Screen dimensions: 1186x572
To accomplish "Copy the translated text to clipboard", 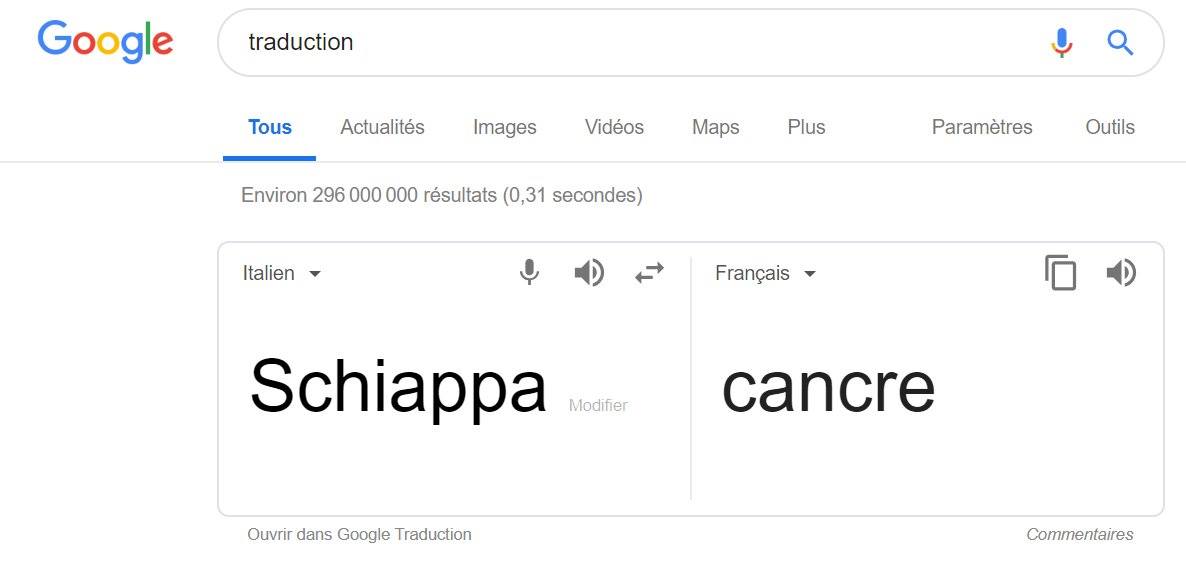I will pyautogui.click(x=1060, y=272).
